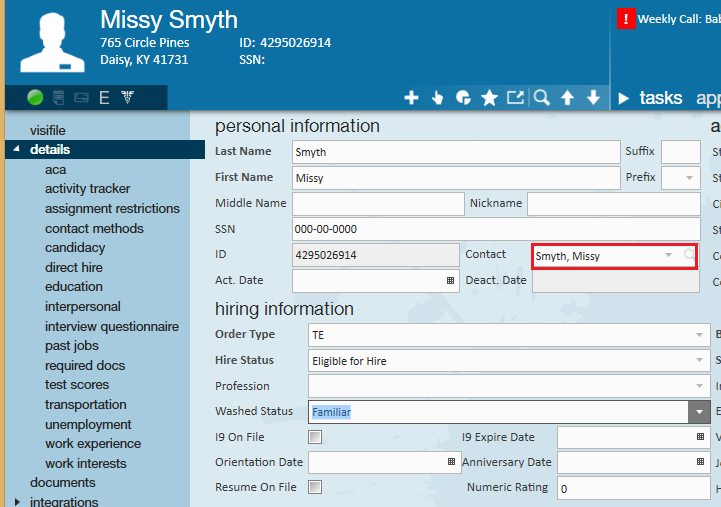Viewport: 721px width, 507px height.
Task: Open the Order Type dropdown
Action: click(x=699, y=335)
